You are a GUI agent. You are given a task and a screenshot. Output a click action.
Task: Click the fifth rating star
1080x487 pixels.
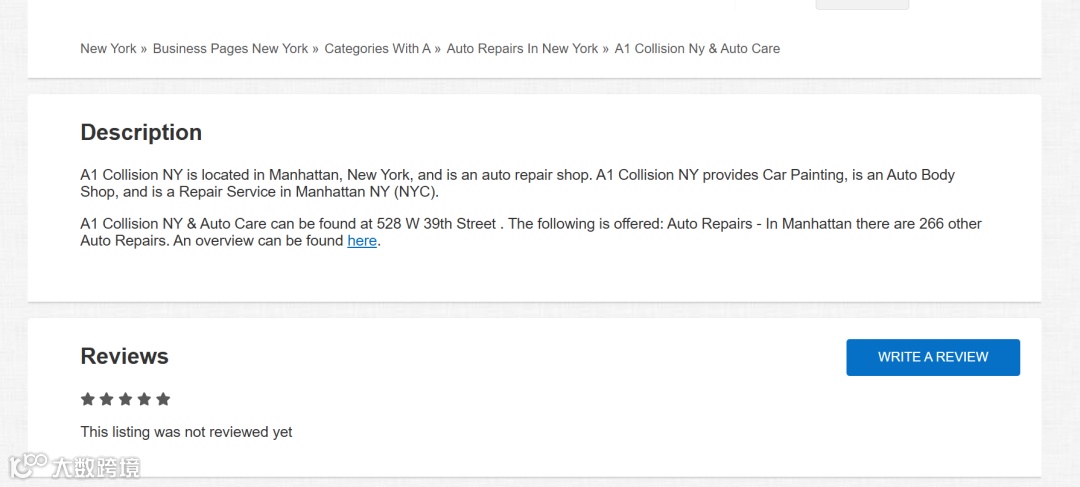click(163, 399)
